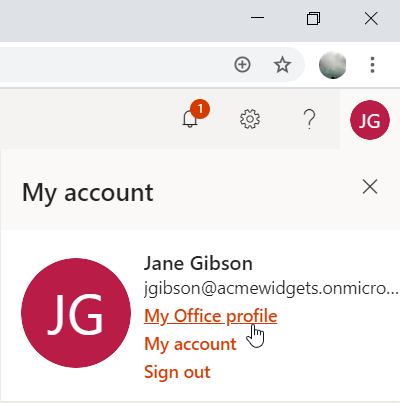Close the My account panel

(x=370, y=186)
